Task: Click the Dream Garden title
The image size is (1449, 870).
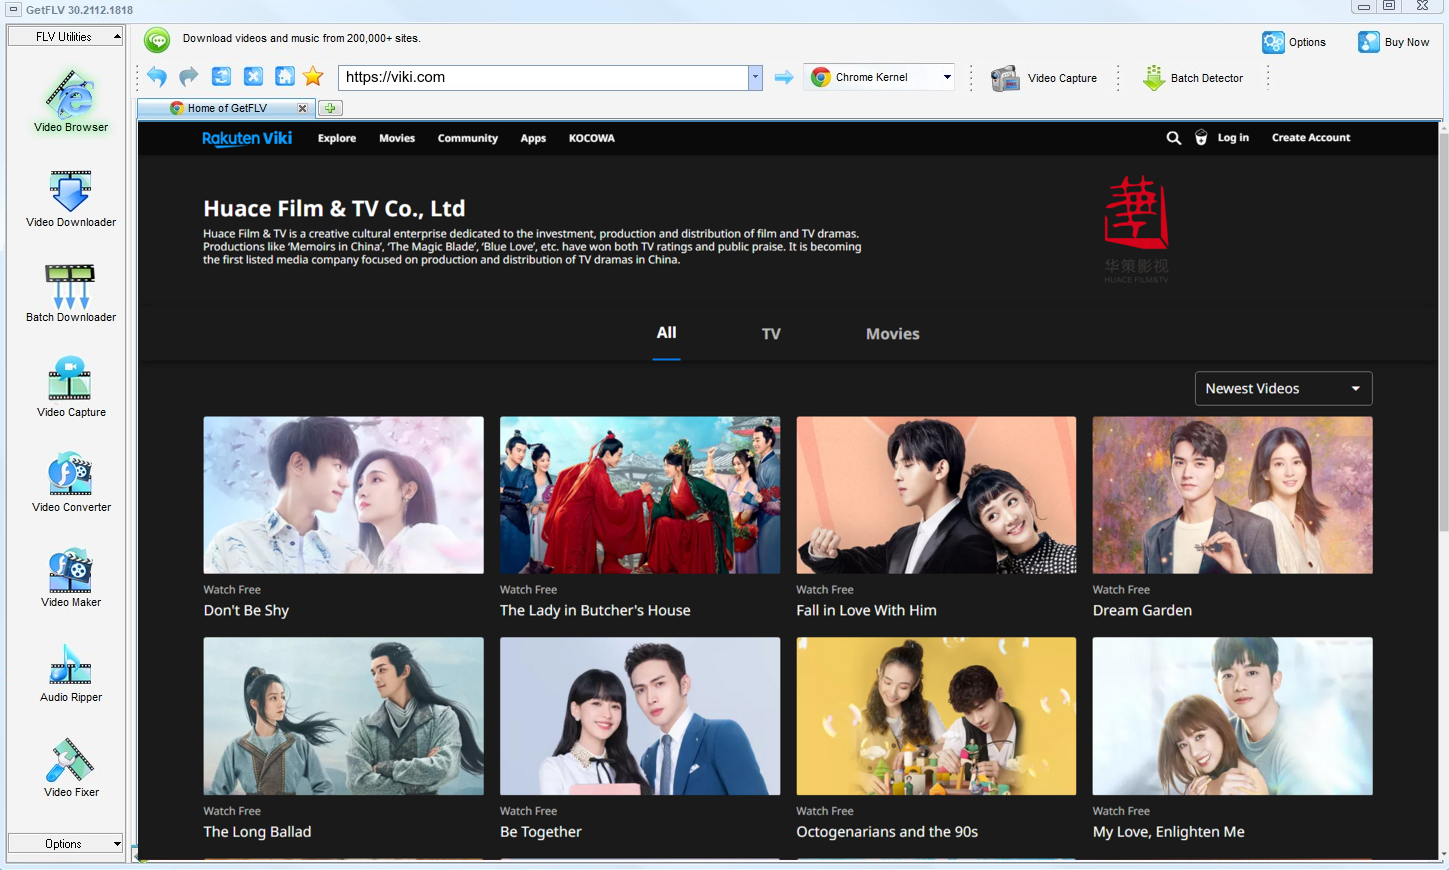Action: coord(1142,610)
